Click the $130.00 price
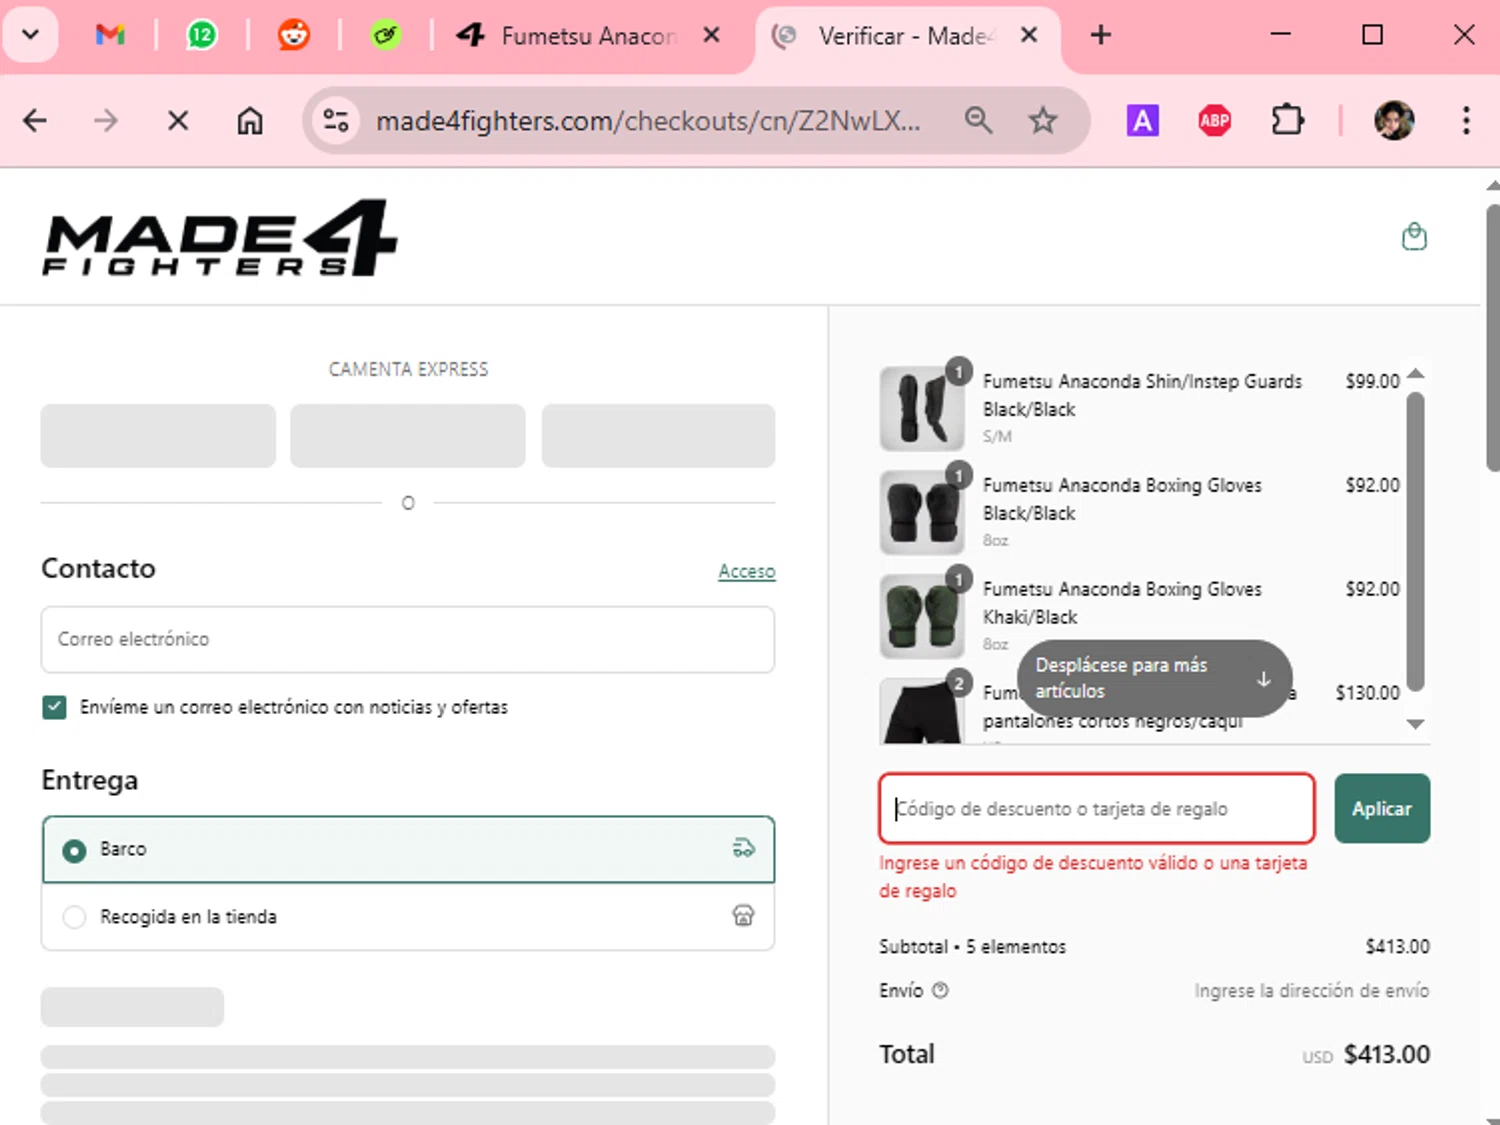 pyautogui.click(x=1367, y=692)
